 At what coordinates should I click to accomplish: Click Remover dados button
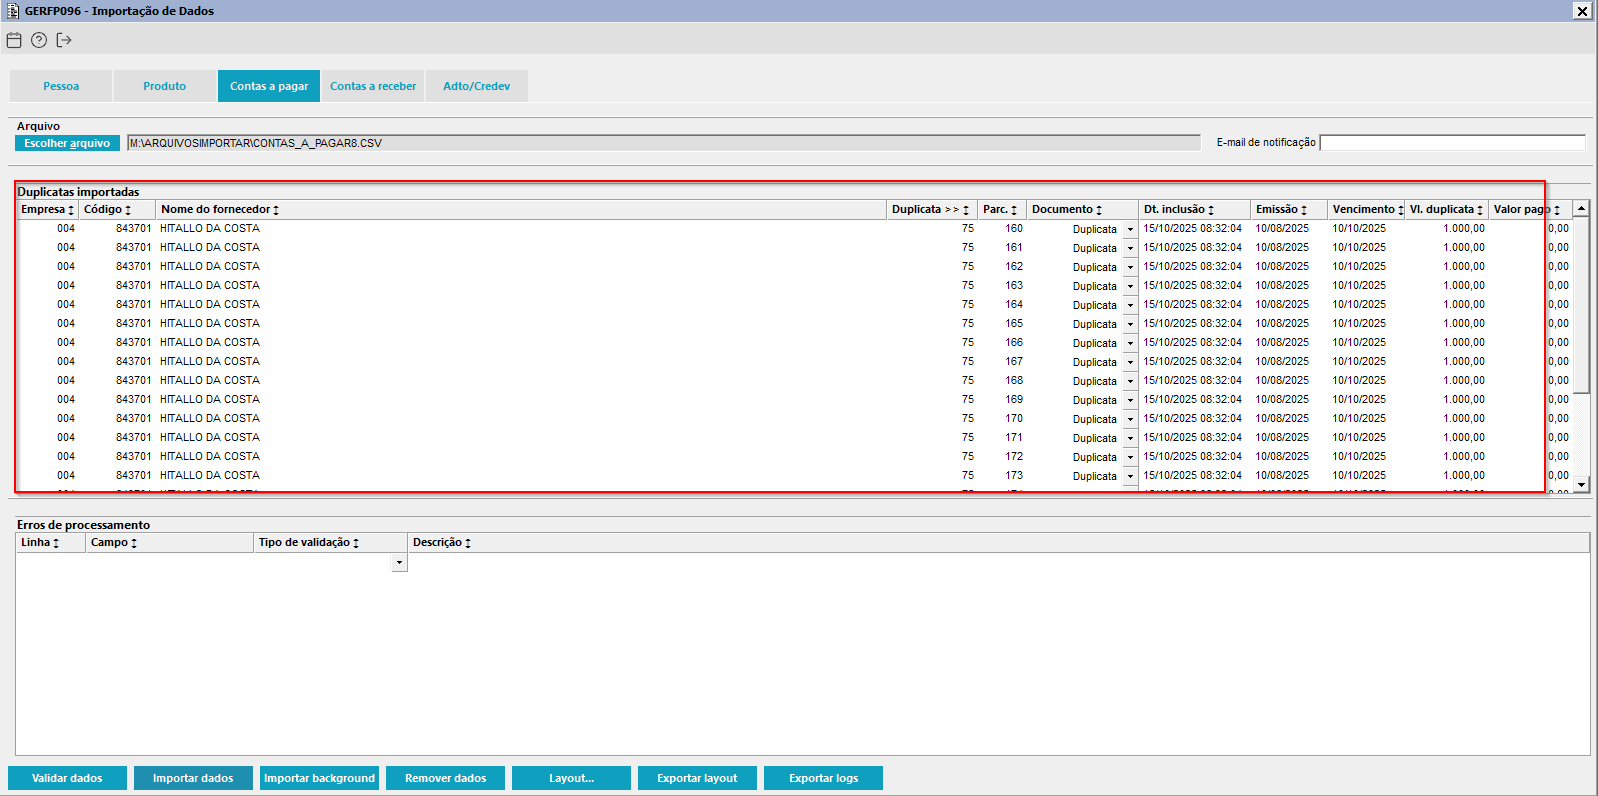446,778
